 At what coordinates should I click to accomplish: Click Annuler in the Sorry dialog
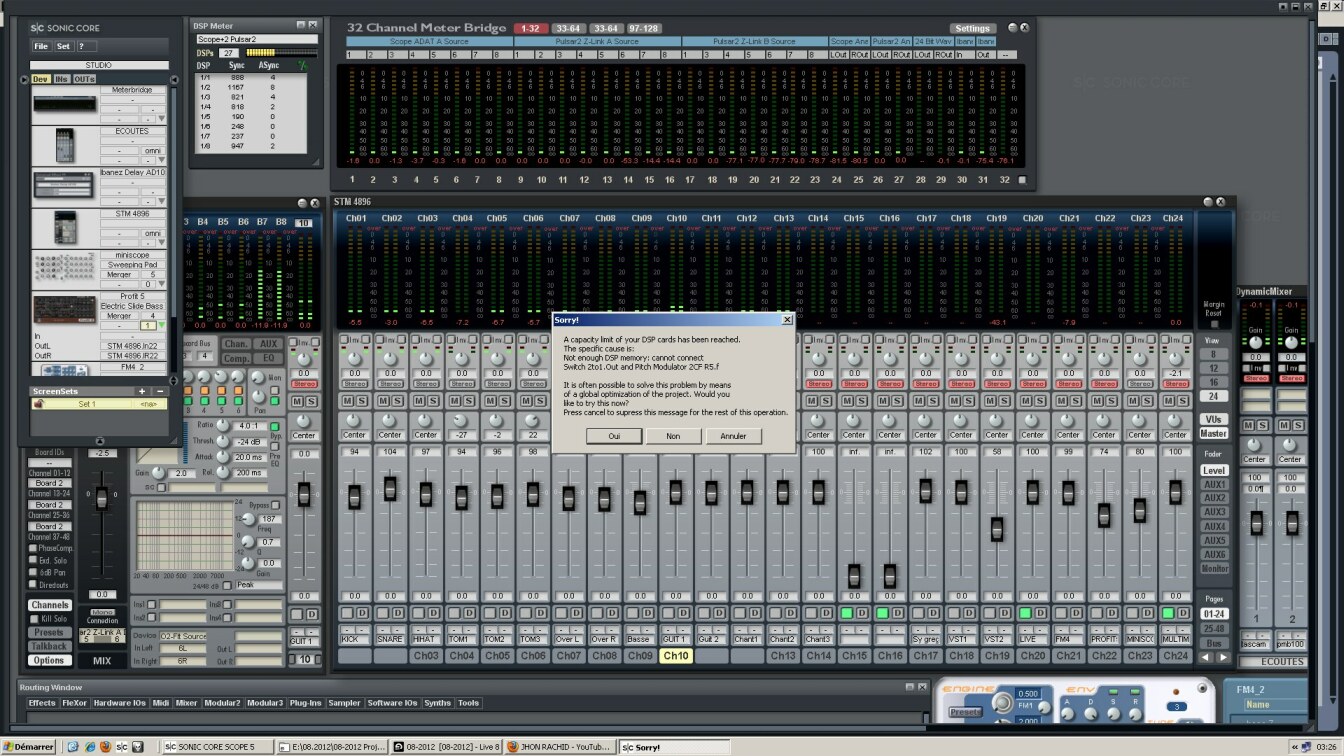[733, 436]
